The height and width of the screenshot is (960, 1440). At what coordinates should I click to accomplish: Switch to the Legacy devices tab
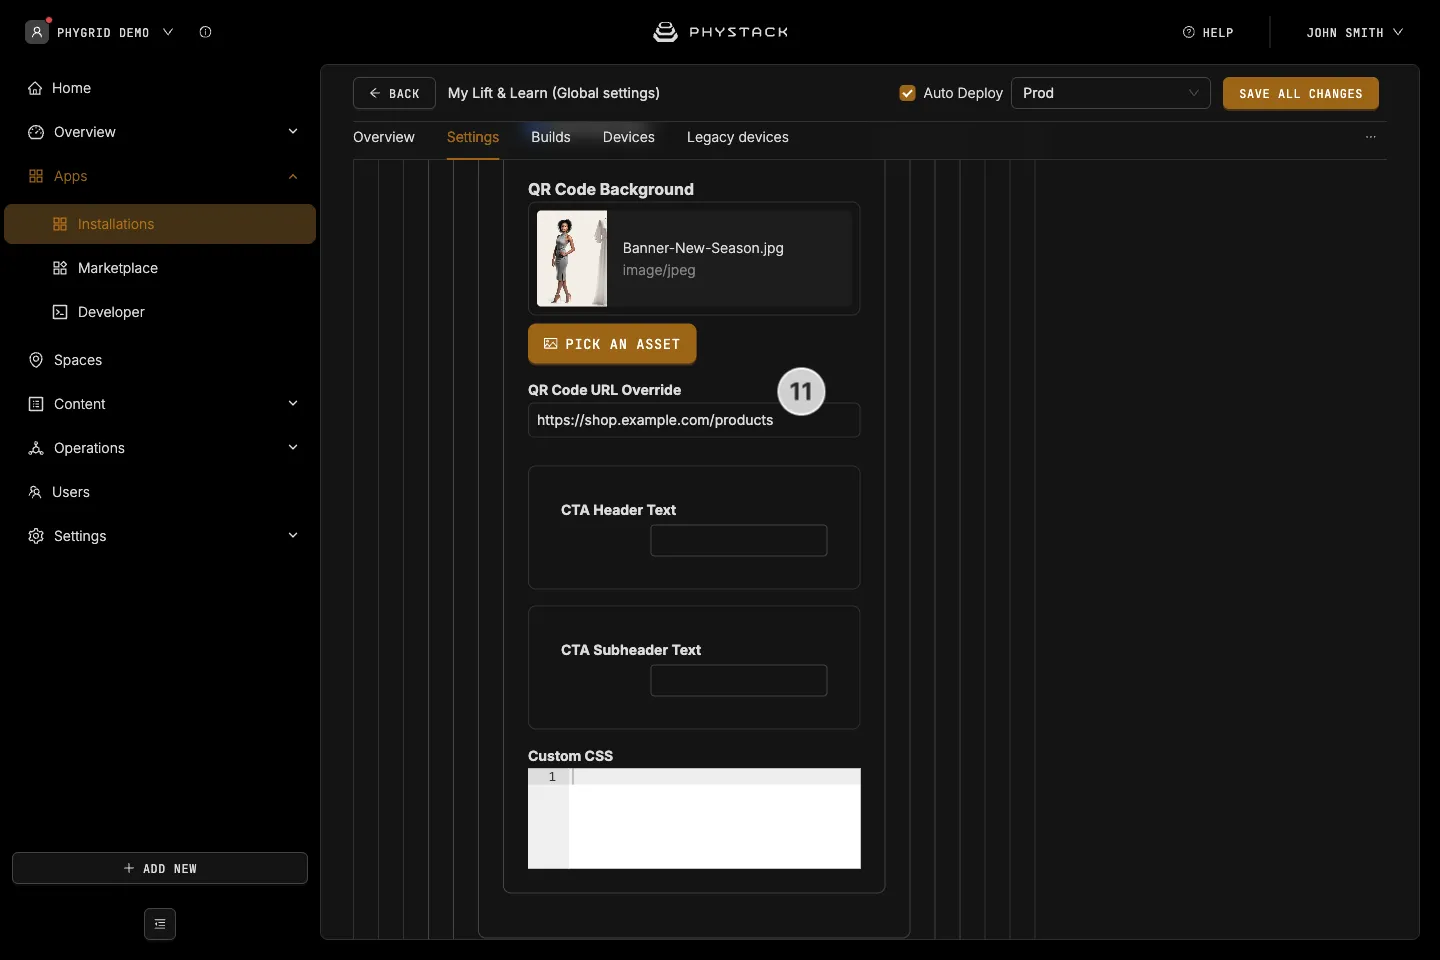(x=738, y=137)
